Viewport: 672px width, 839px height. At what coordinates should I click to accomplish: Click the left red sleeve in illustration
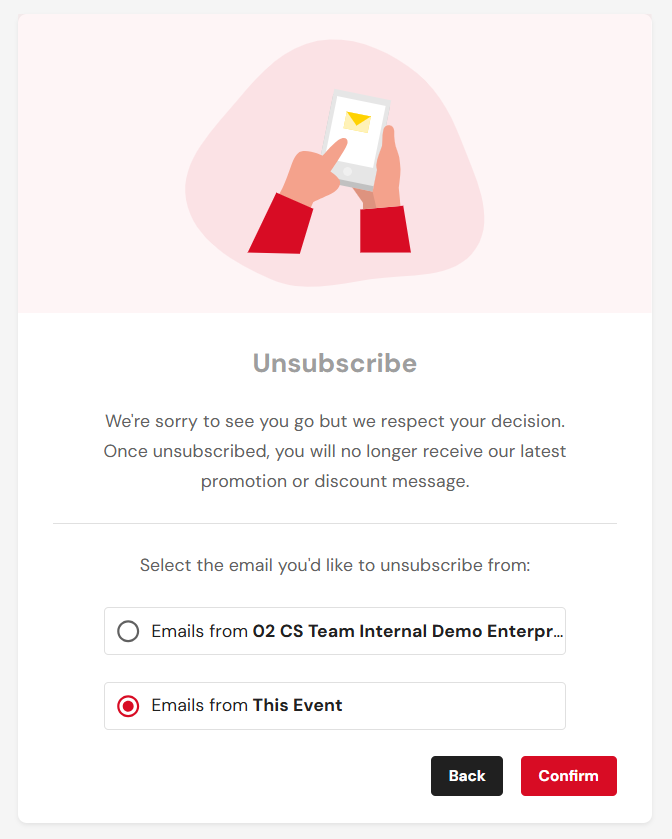point(280,225)
